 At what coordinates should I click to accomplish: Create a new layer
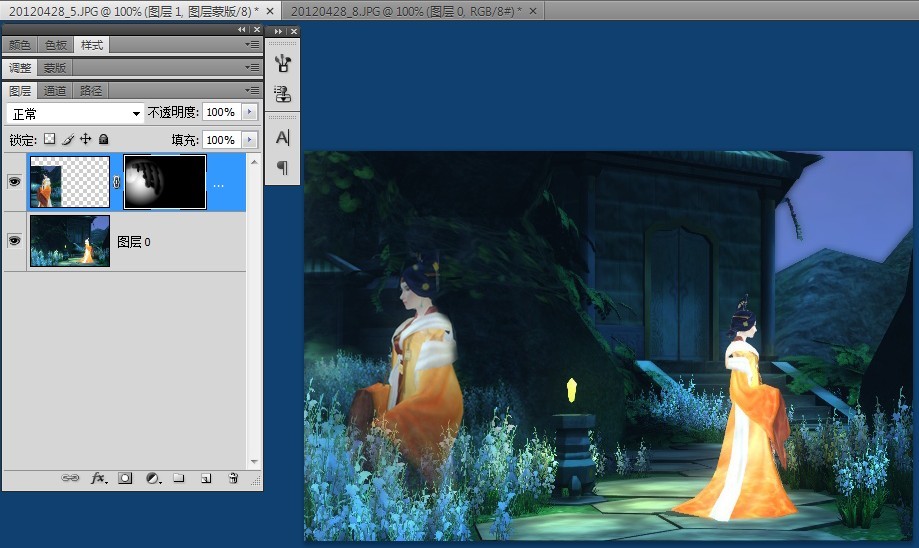pyautogui.click(x=206, y=478)
